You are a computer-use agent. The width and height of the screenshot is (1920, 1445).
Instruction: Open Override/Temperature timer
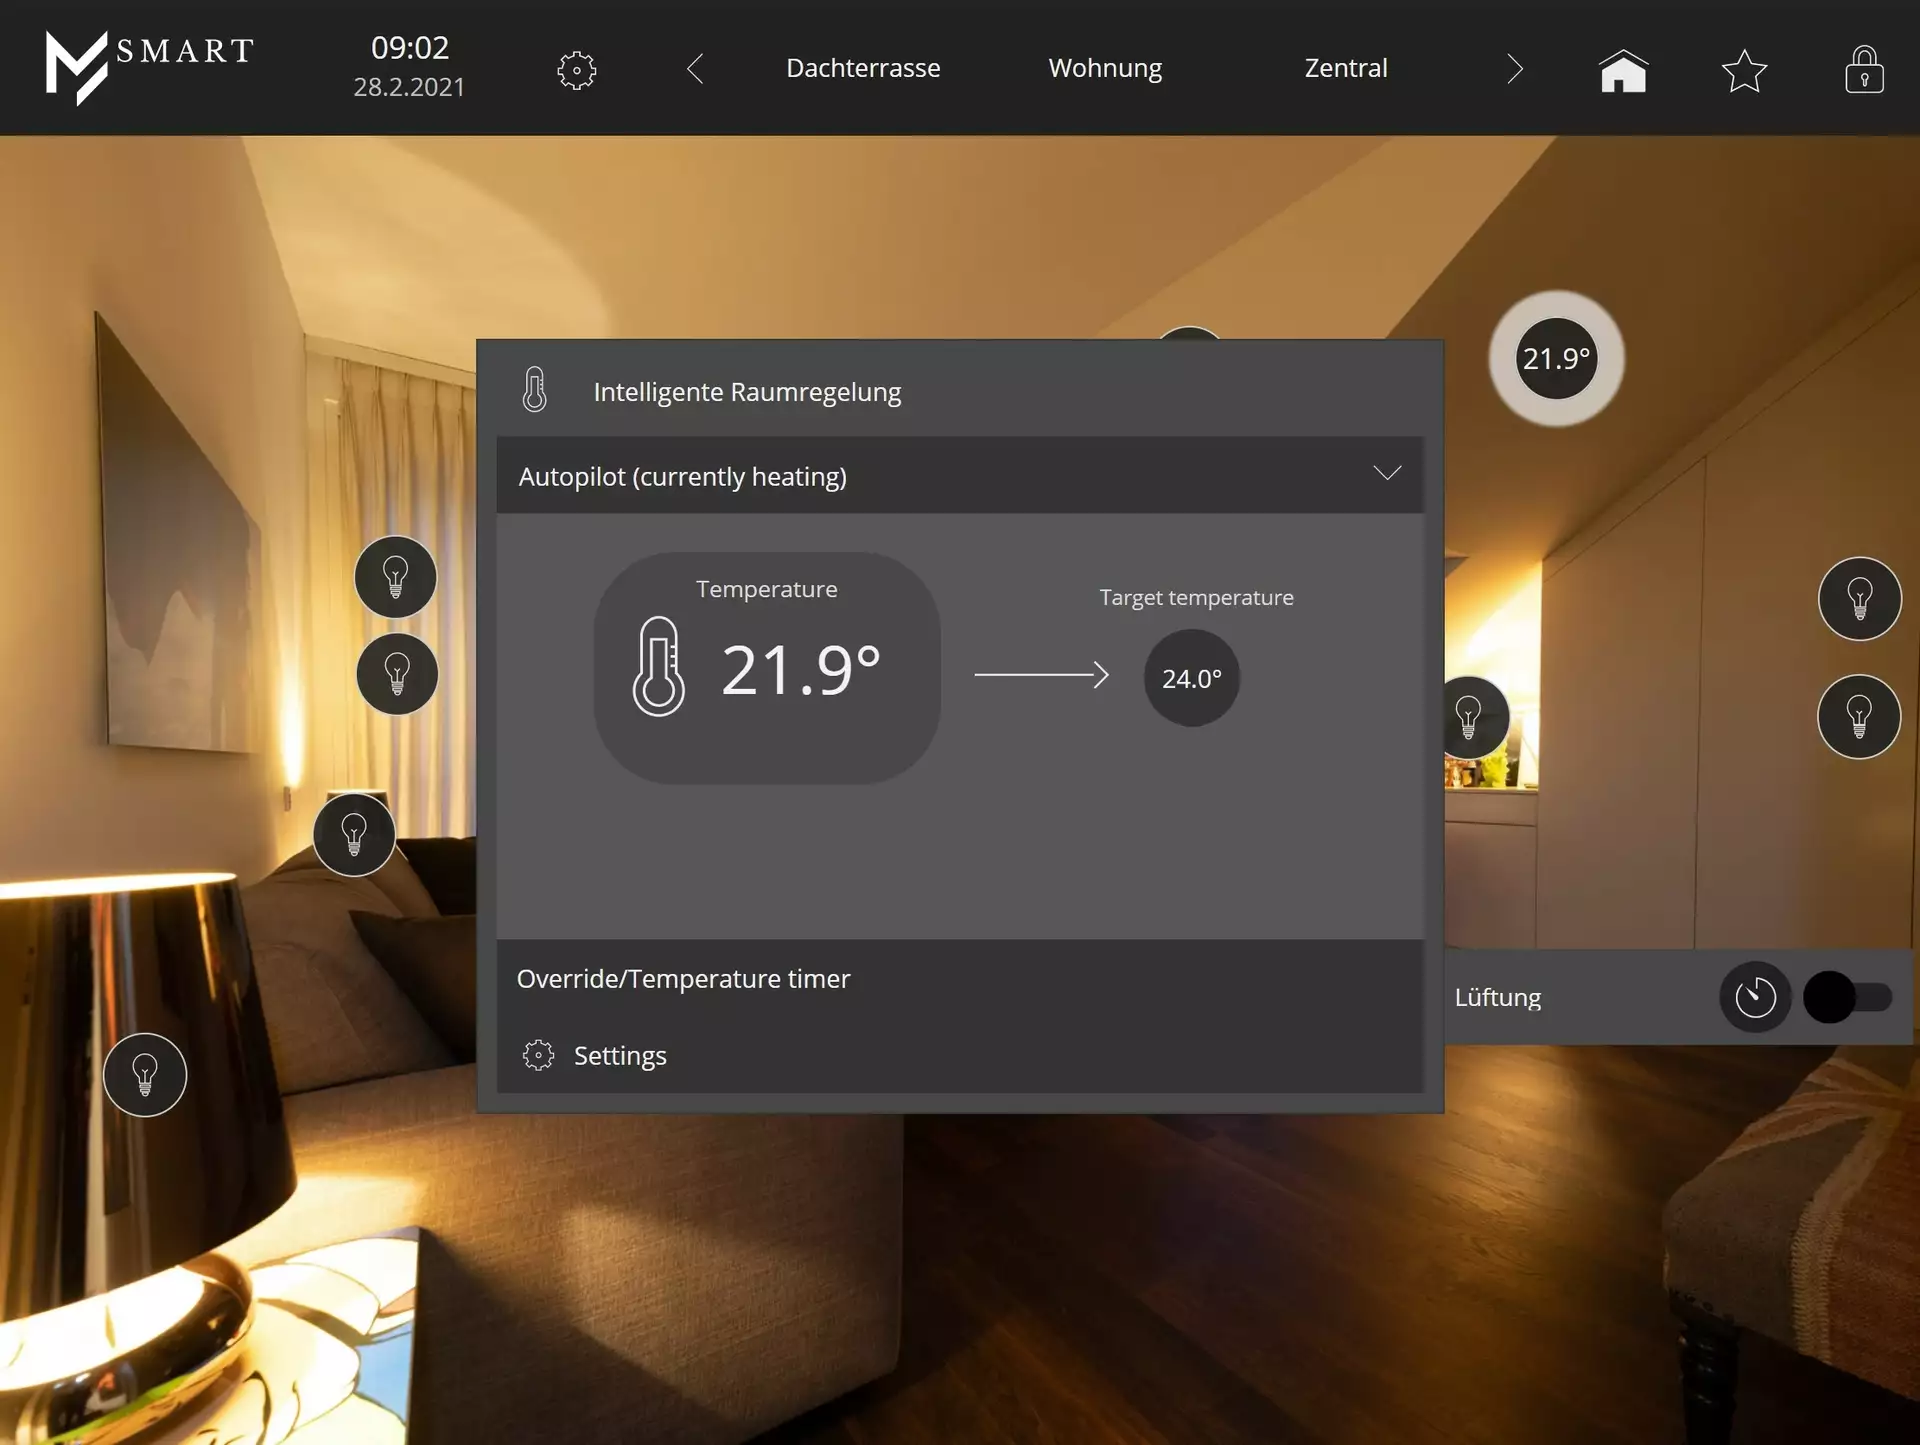[x=683, y=978]
